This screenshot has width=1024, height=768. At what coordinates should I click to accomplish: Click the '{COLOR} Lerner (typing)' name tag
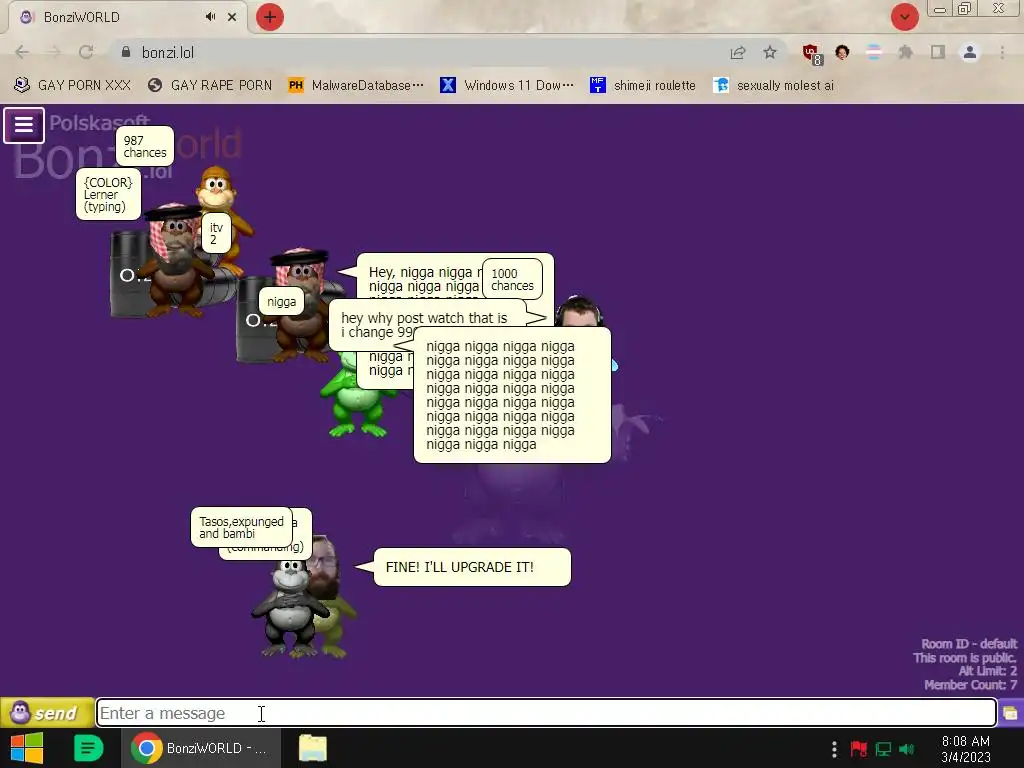[108, 194]
